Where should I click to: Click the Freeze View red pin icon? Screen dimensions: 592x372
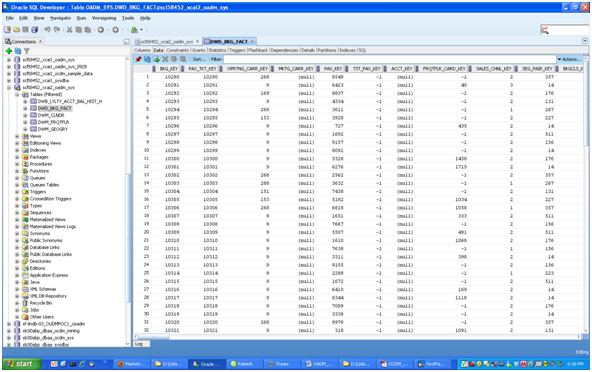[x=139, y=59]
